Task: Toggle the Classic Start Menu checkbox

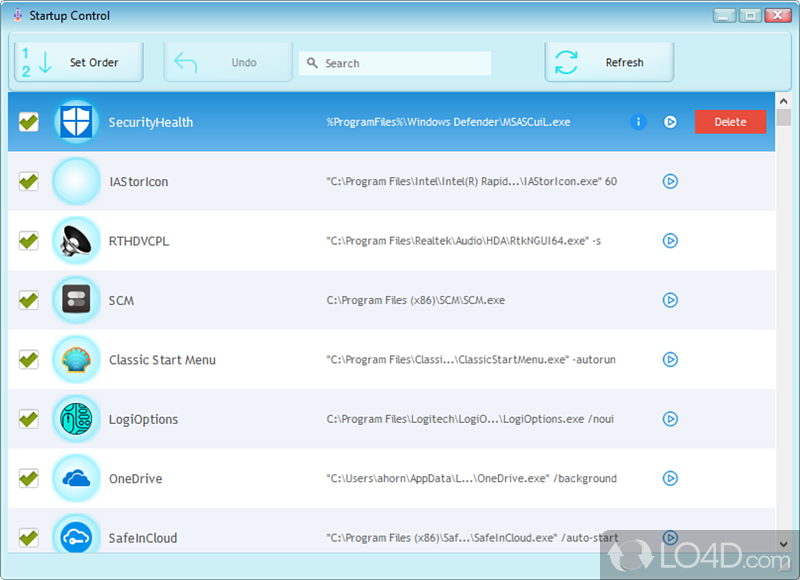Action: coord(29,360)
